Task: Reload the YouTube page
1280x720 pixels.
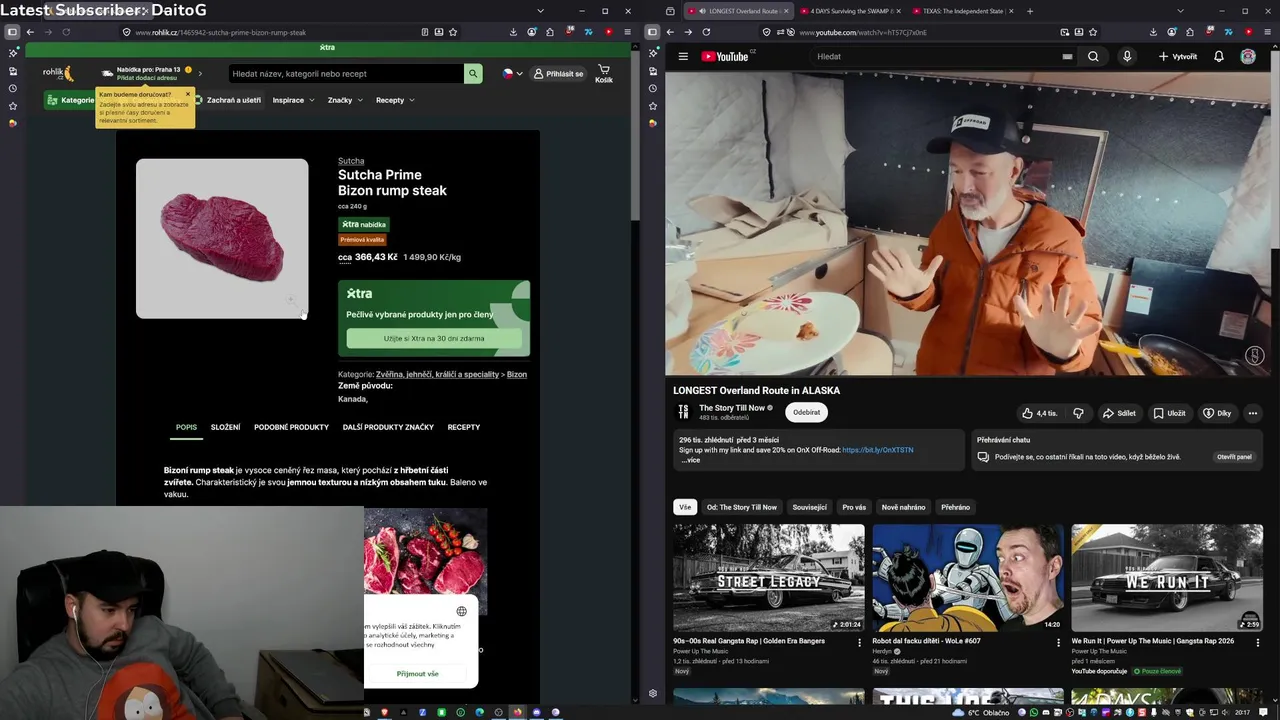Action: point(706,32)
